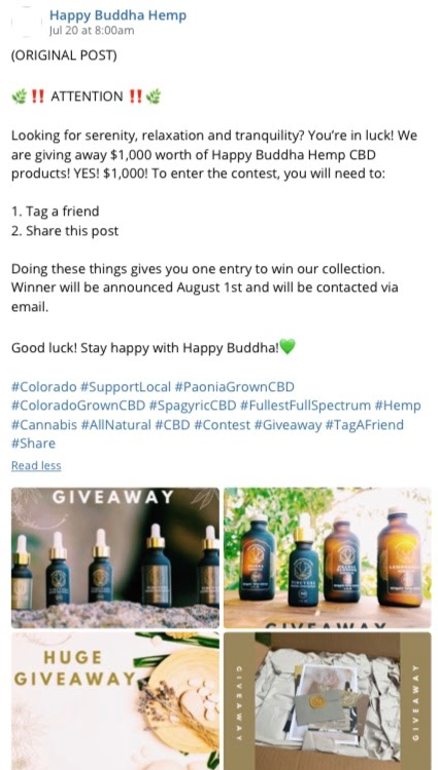This screenshot has height=770, width=438.
Task: View the opened shipping box photo
Action: [328, 701]
